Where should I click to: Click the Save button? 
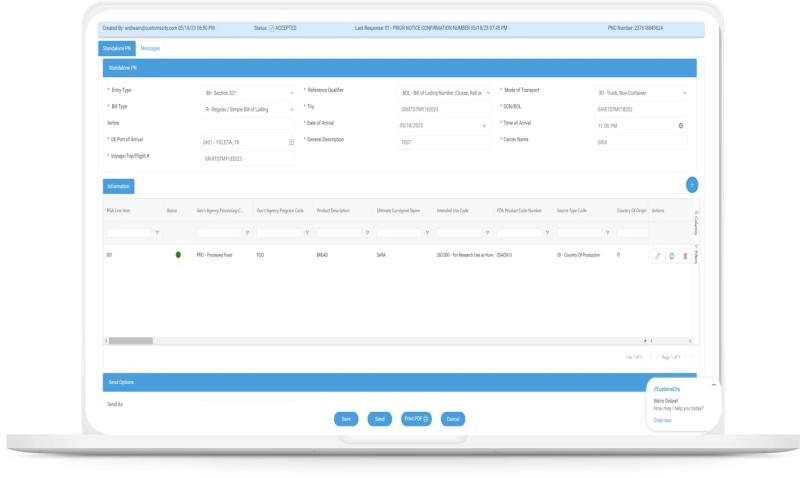pyautogui.click(x=345, y=419)
